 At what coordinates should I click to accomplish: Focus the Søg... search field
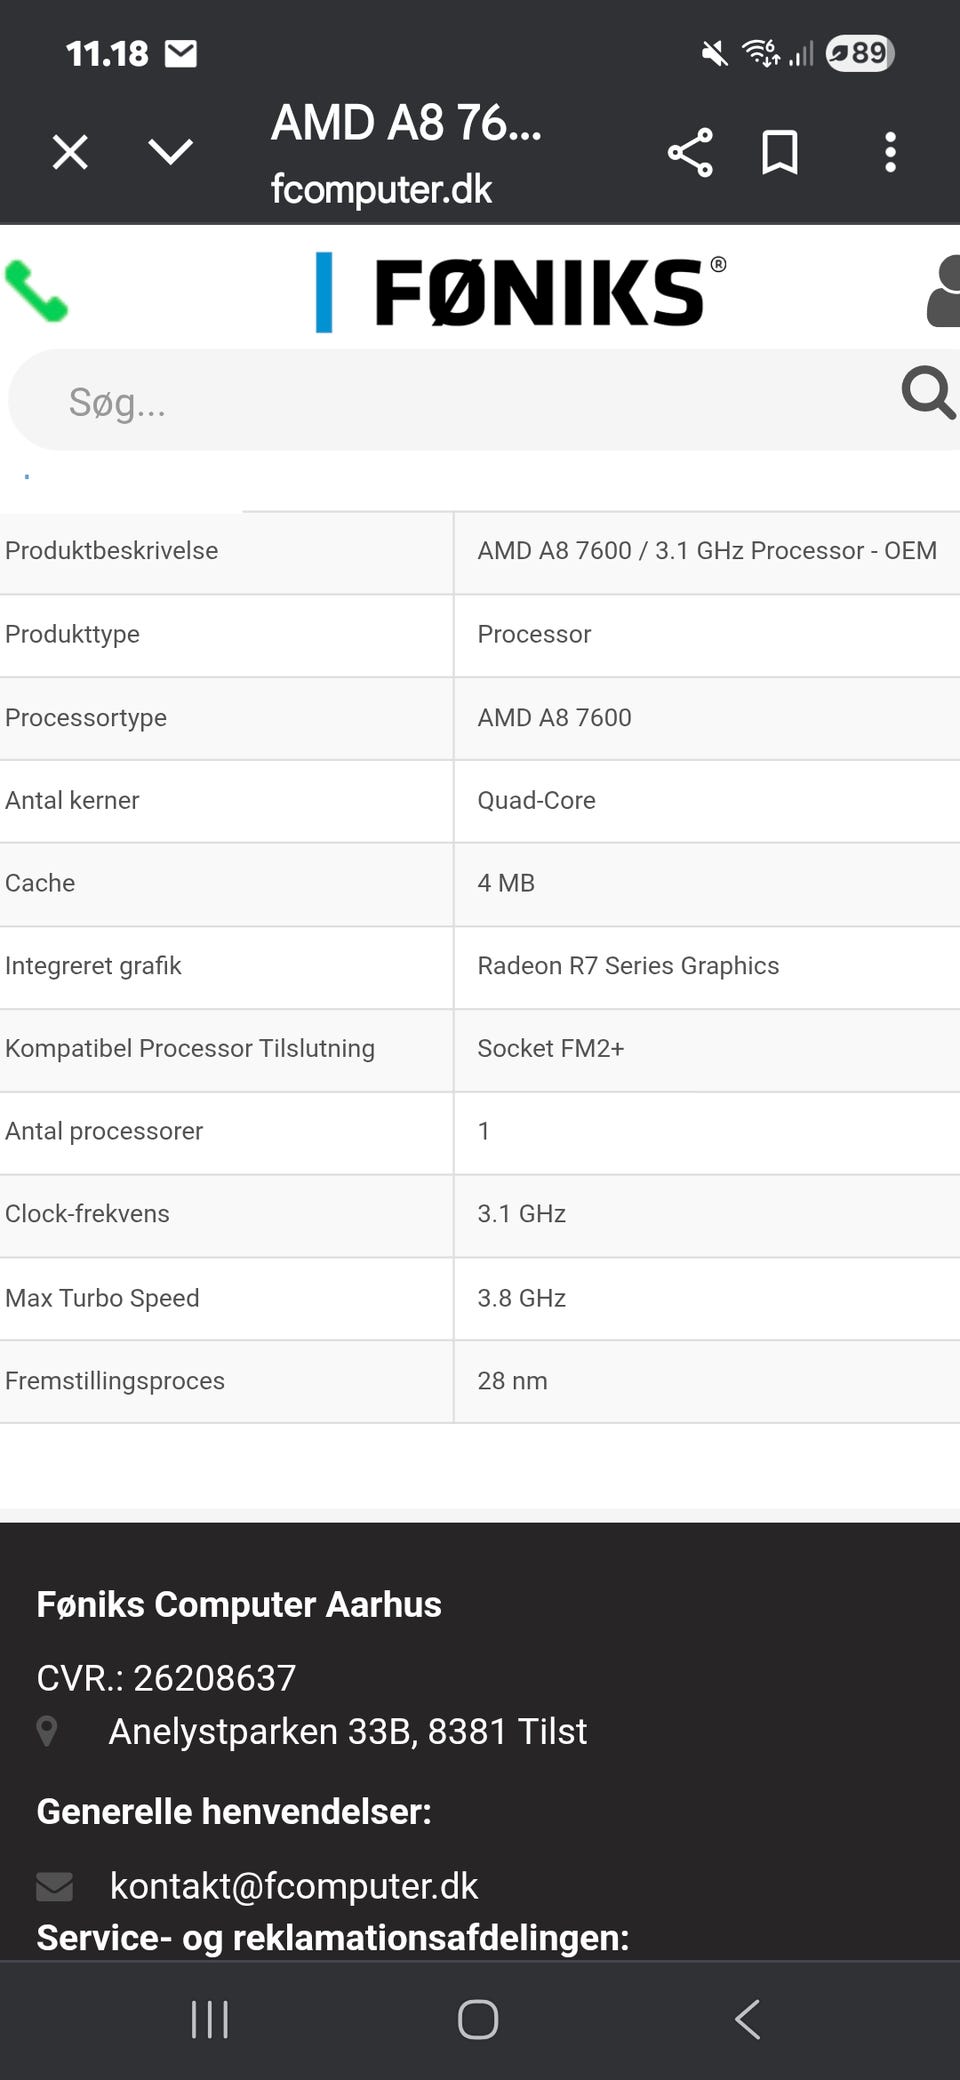(450, 402)
